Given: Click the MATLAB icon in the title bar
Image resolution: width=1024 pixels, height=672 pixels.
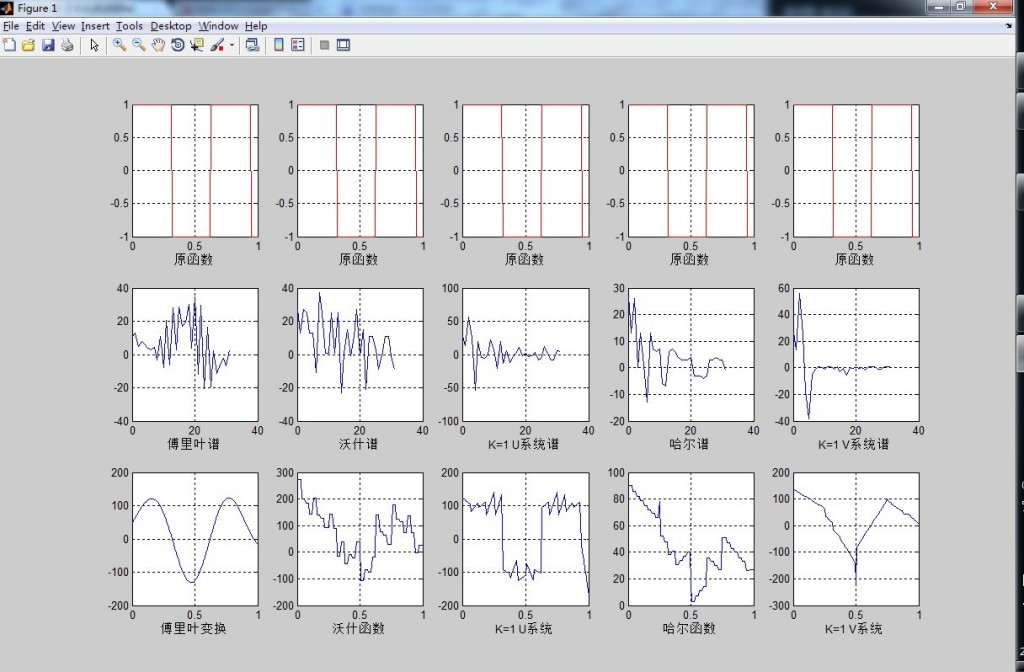Looking at the screenshot, I should (7, 8).
